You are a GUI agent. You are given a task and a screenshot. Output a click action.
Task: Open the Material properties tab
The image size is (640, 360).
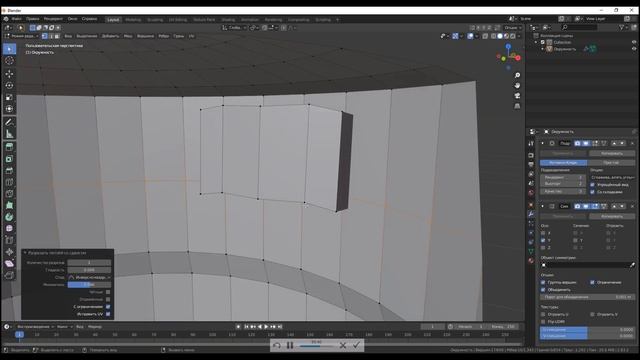click(531, 261)
